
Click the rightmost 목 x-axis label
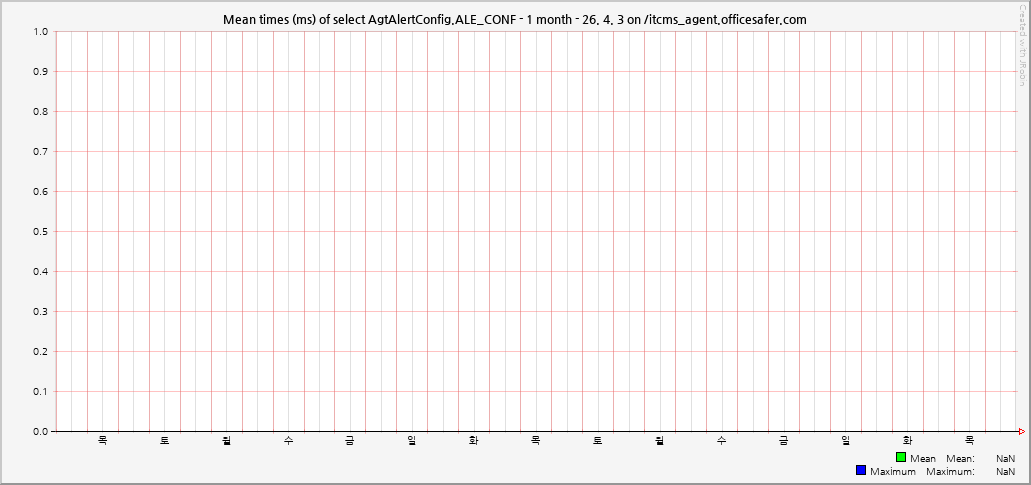969,440
